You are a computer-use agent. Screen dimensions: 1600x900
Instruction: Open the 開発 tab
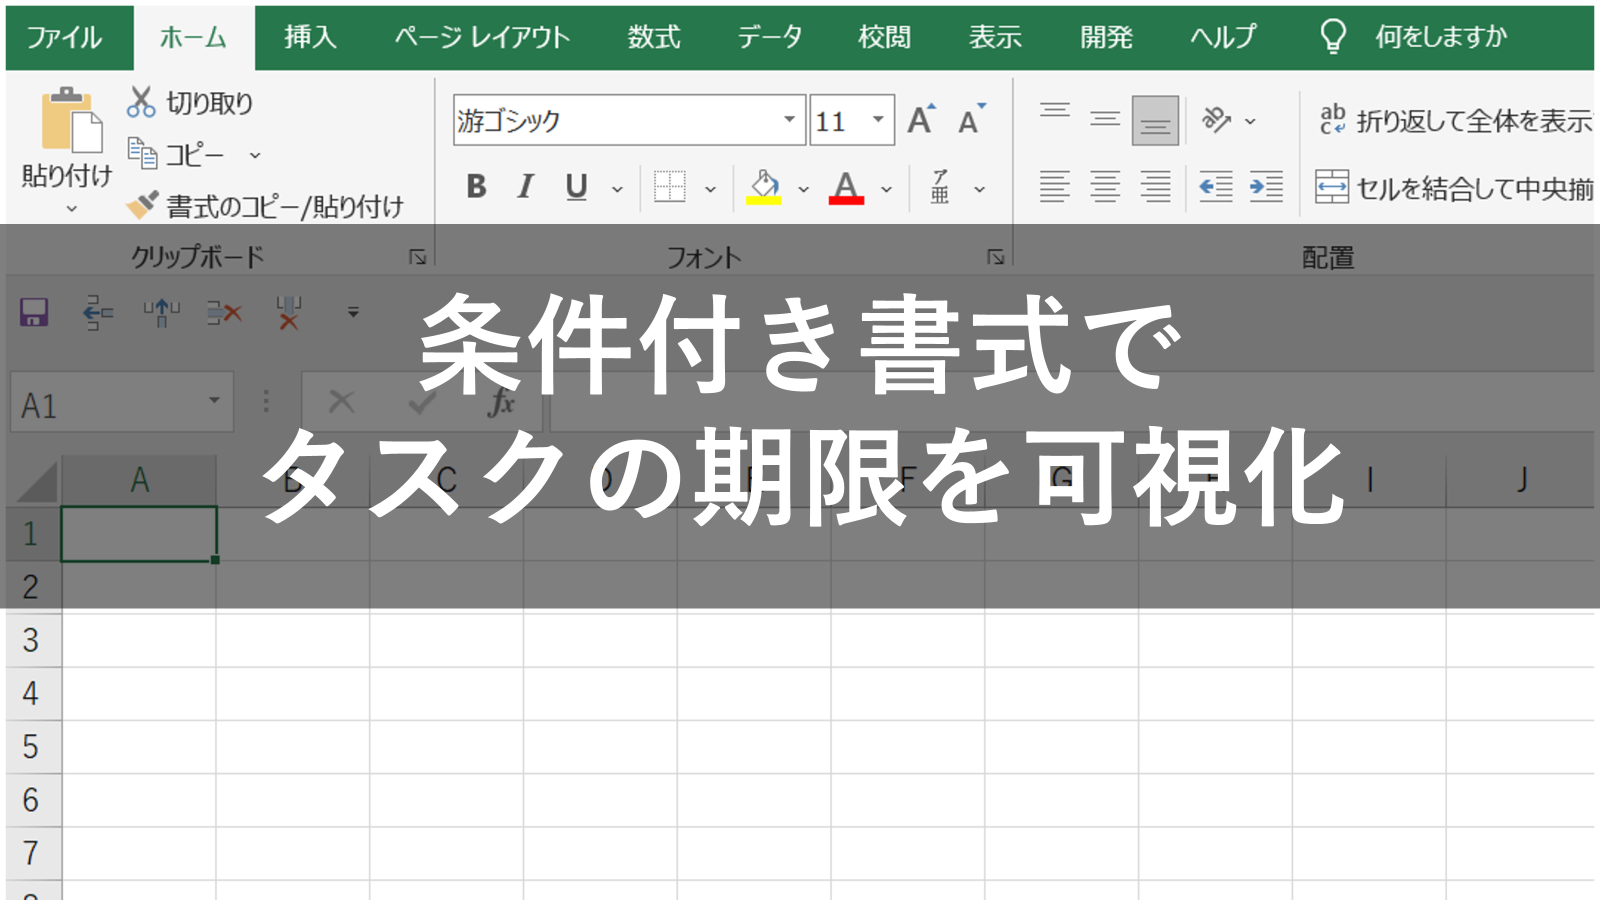1106,38
